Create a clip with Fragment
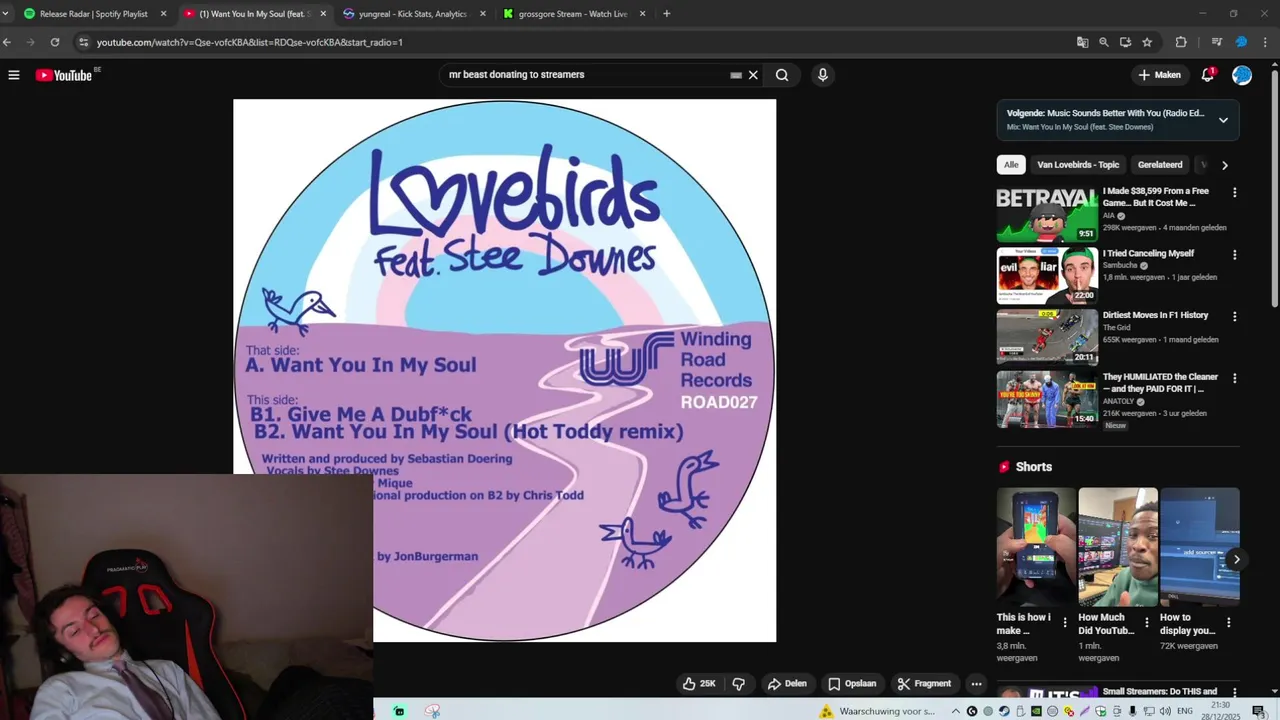 point(924,684)
